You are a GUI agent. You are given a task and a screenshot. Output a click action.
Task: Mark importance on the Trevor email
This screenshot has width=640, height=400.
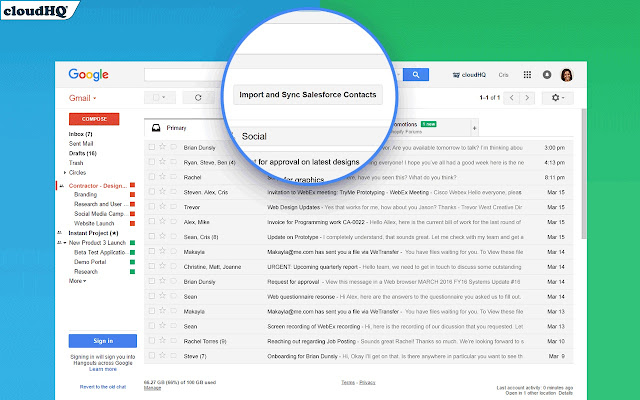pos(173,207)
